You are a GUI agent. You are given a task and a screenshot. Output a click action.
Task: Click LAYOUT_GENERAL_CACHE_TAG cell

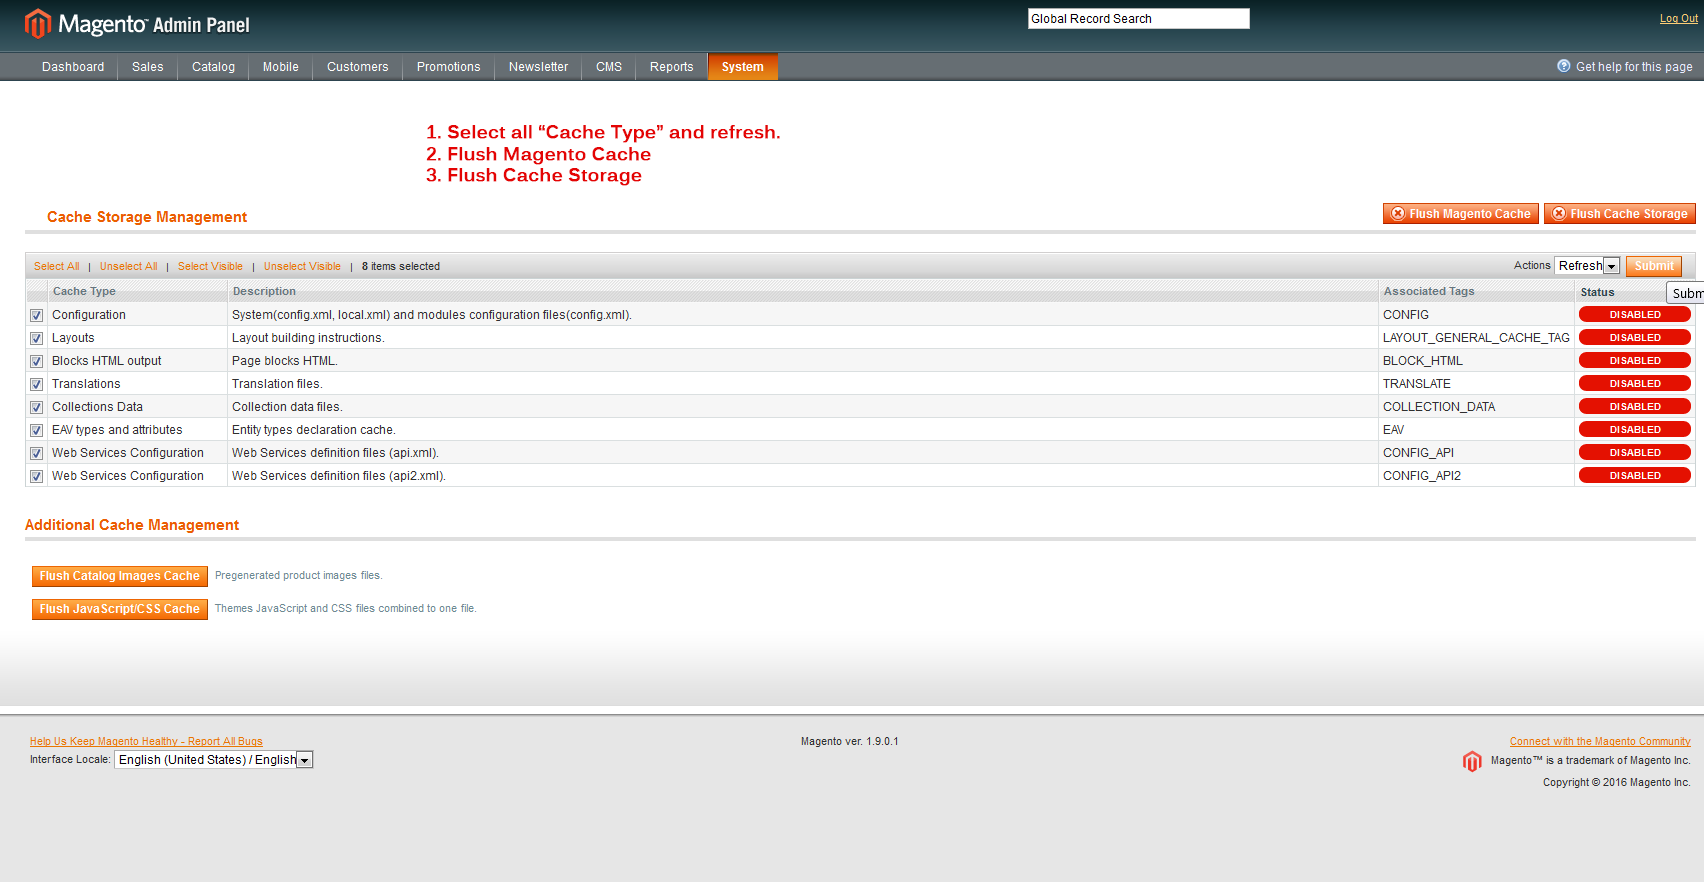tap(1476, 338)
